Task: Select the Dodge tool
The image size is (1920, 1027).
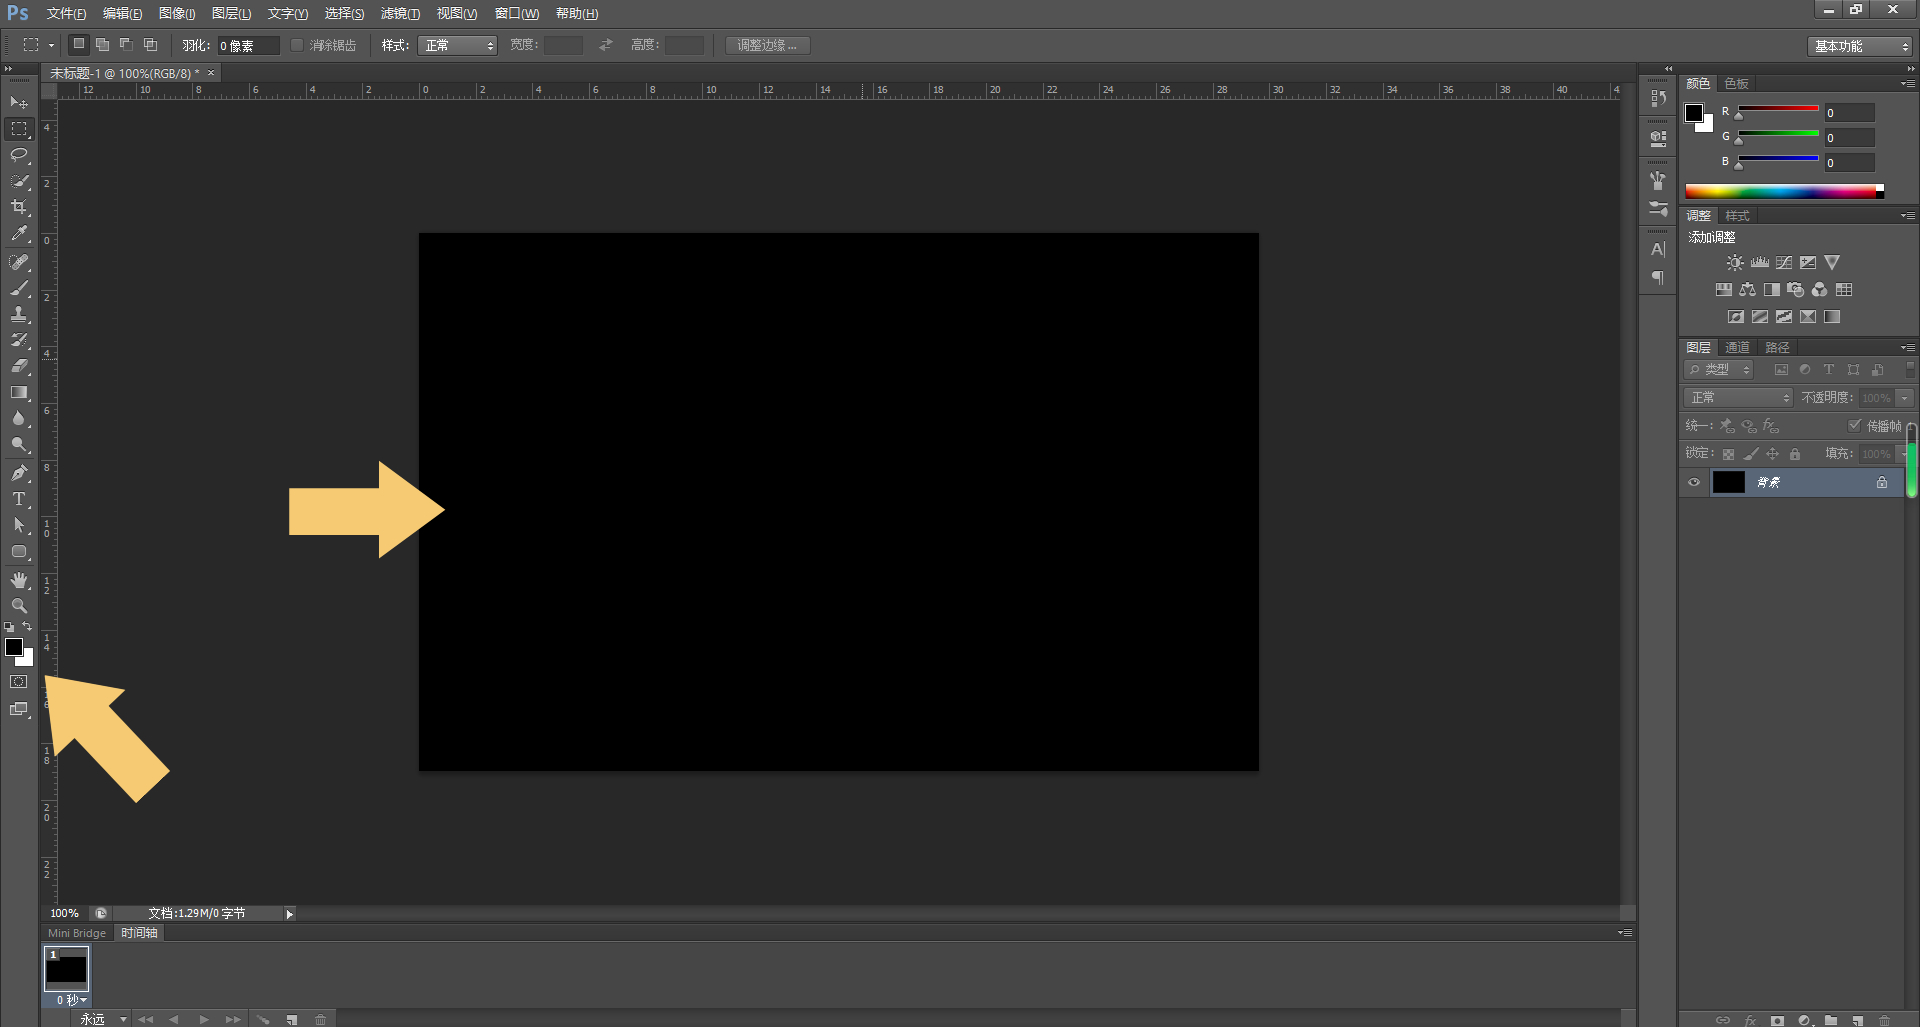Action: pyautogui.click(x=19, y=444)
